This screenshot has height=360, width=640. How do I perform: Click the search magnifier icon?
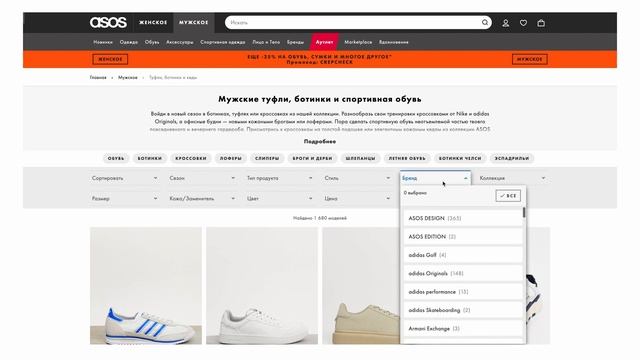click(x=484, y=22)
